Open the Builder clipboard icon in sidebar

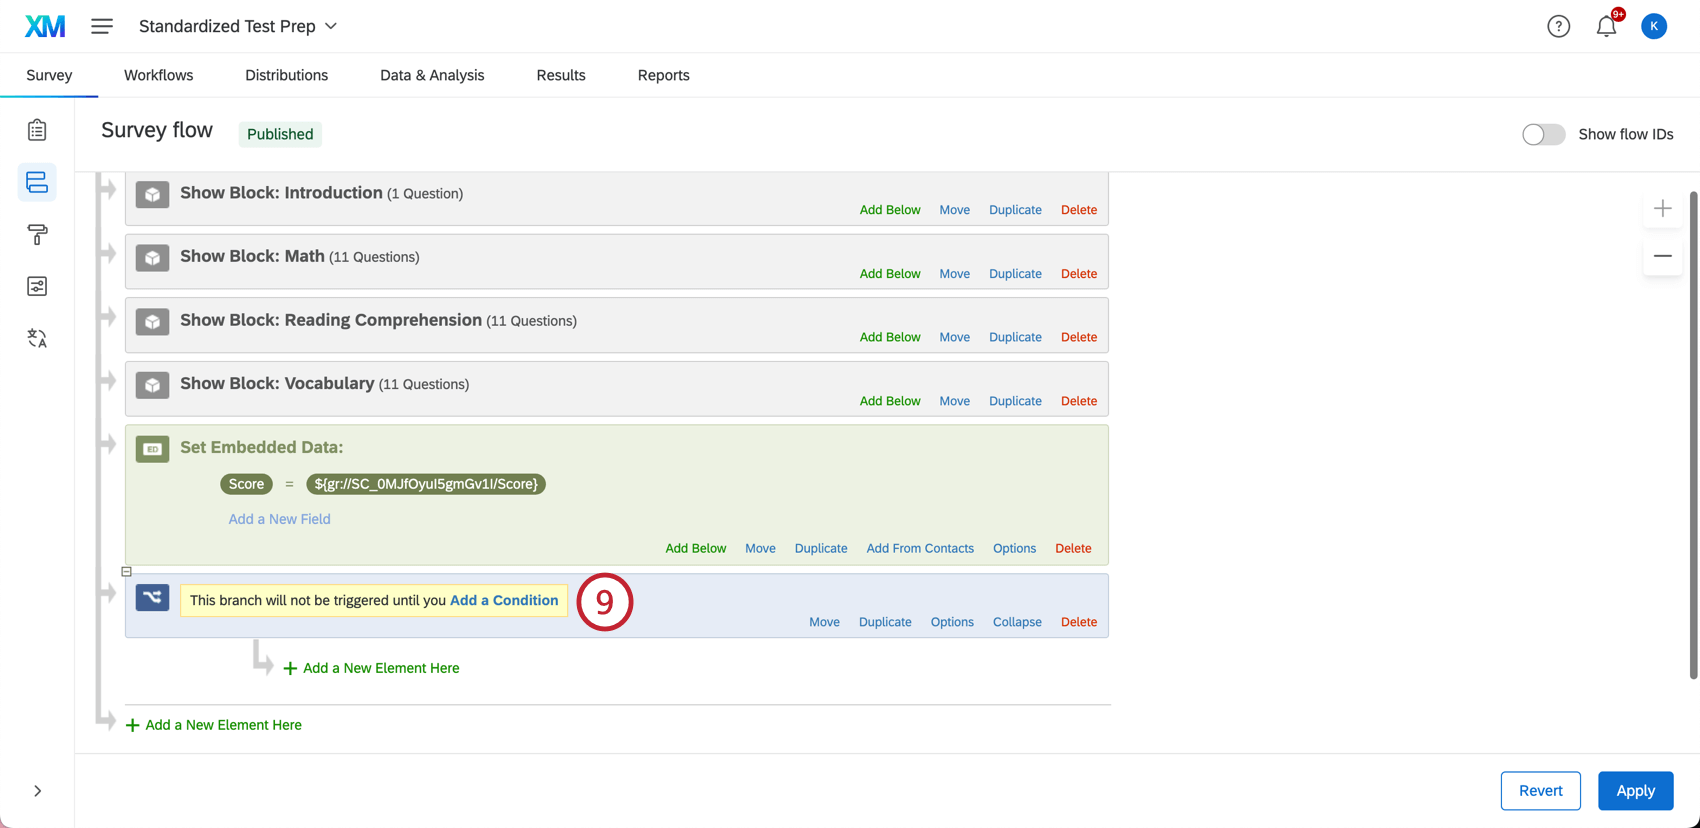37,130
